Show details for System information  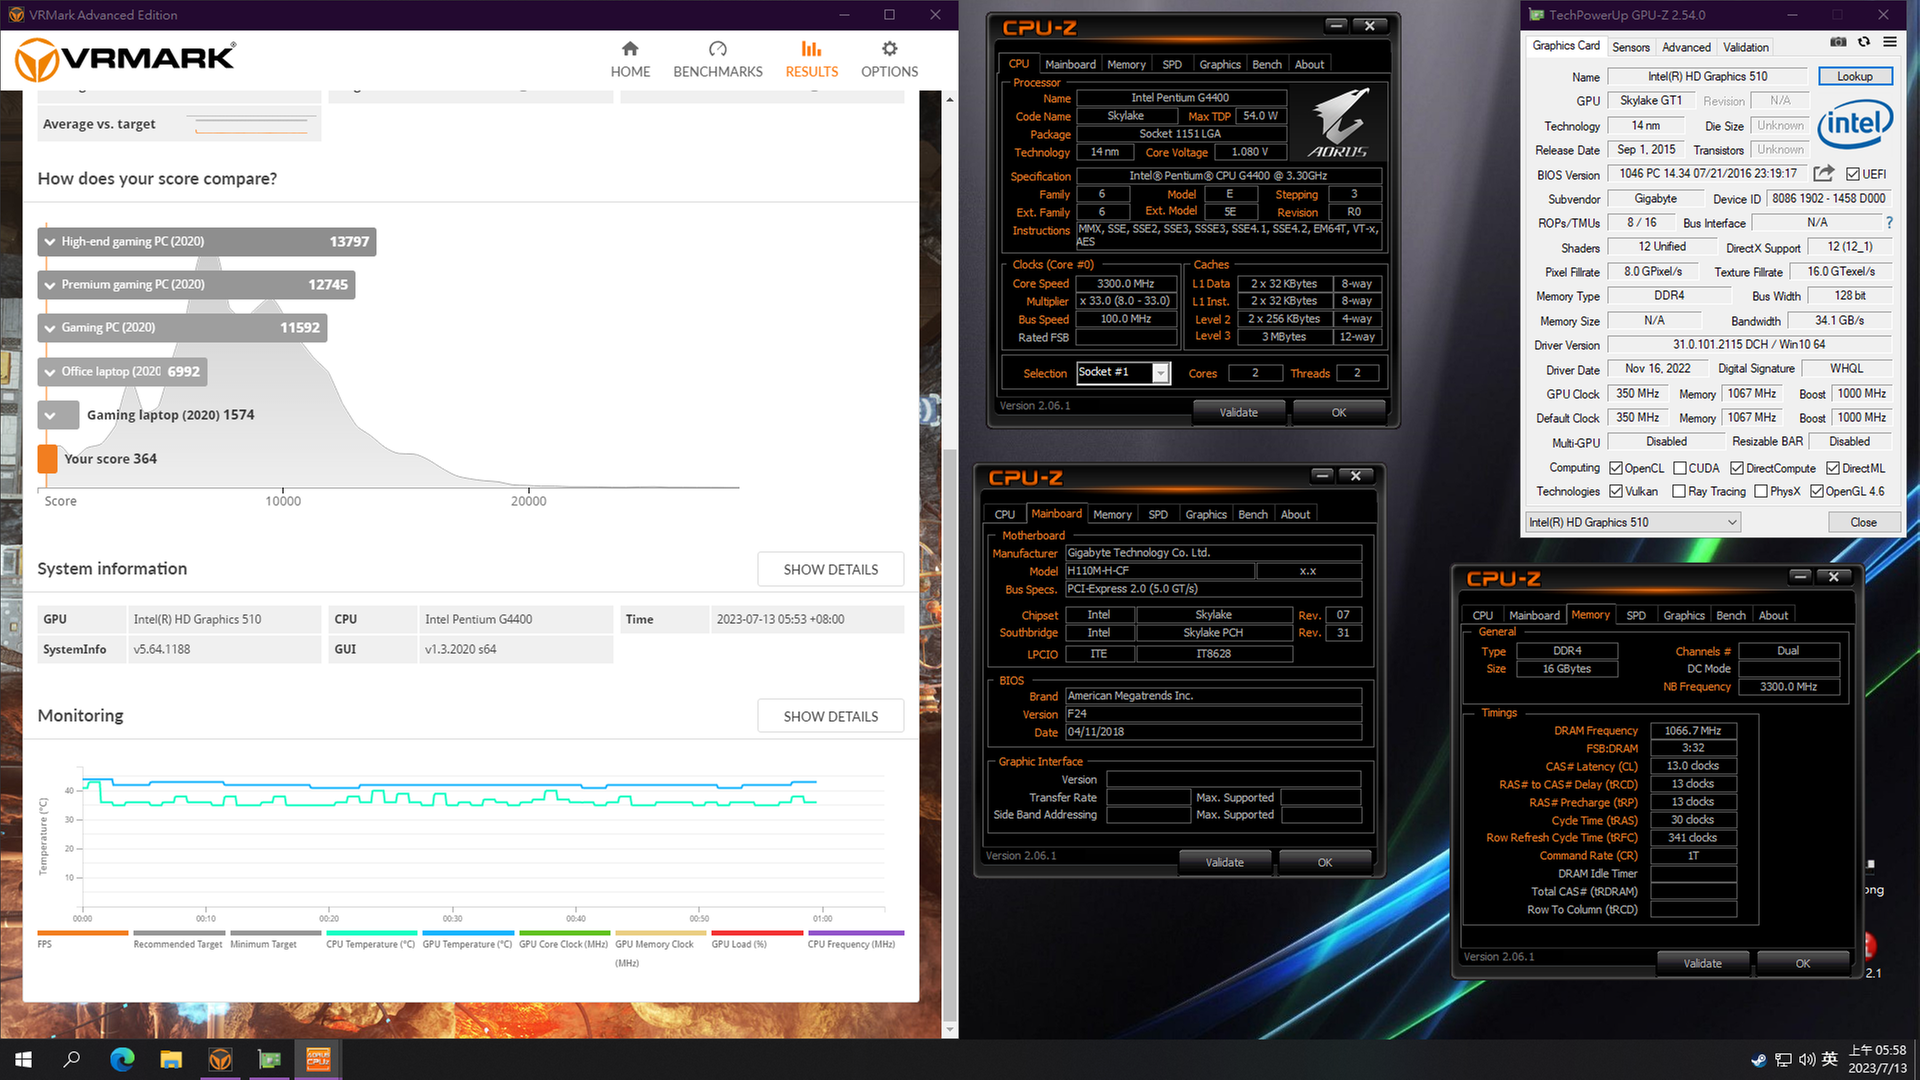830,569
